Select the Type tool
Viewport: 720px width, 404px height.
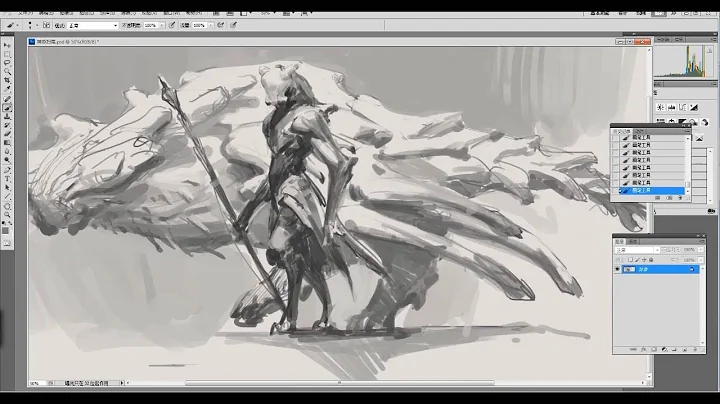click(x=8, y=179)
